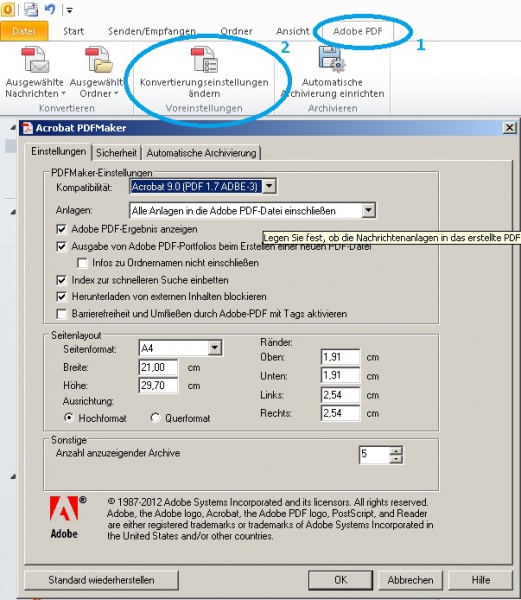Toggle Herunterladen von externen Inhalten blockieren
Image resolution: width=521 pixels, height=600 pixels.
tap(62, 297)
